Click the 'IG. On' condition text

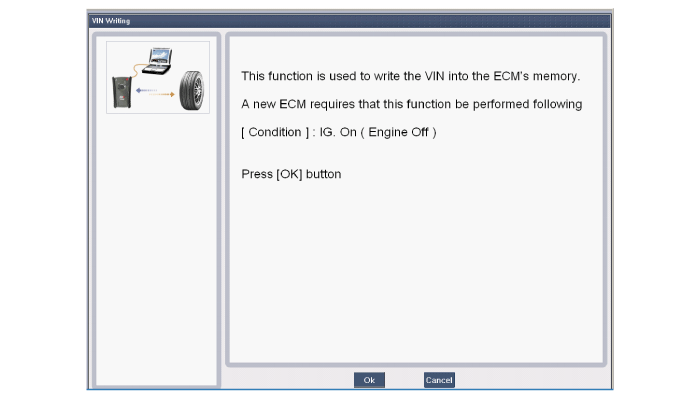pyautogui.click(x=338, y=133)
